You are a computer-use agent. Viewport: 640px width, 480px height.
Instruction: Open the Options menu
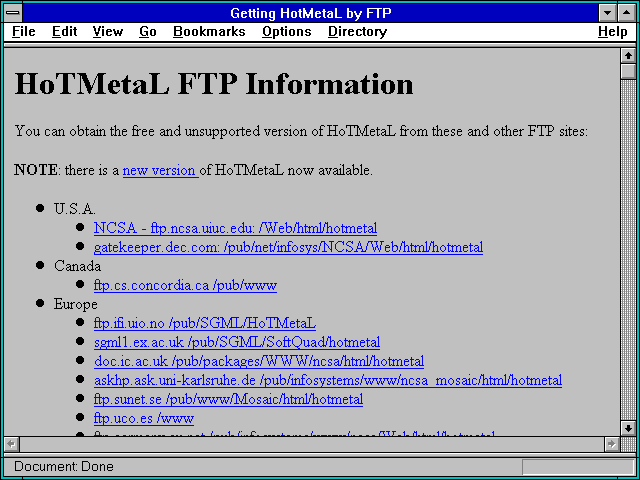[x=287, y=31]
